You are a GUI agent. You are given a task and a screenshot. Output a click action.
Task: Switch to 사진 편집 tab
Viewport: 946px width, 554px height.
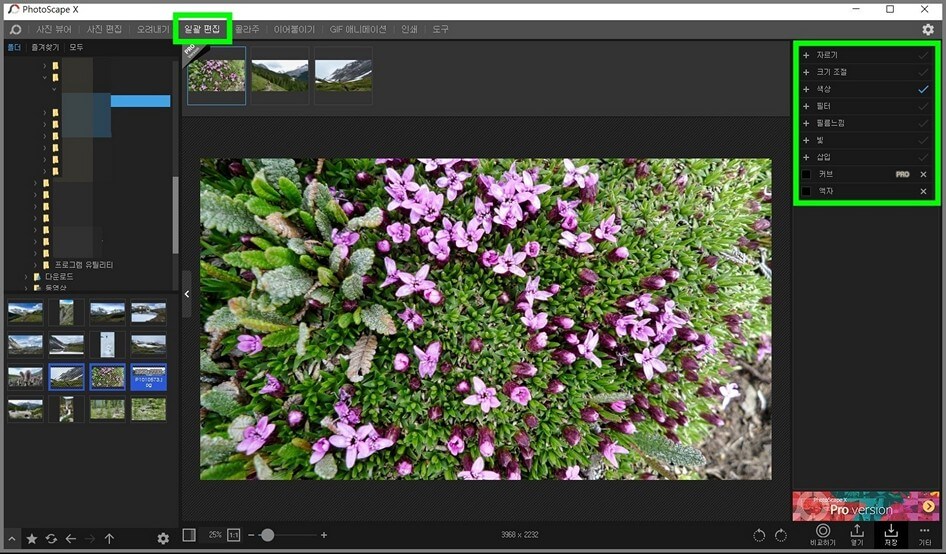pyautogui.click(x=104, y=30)
